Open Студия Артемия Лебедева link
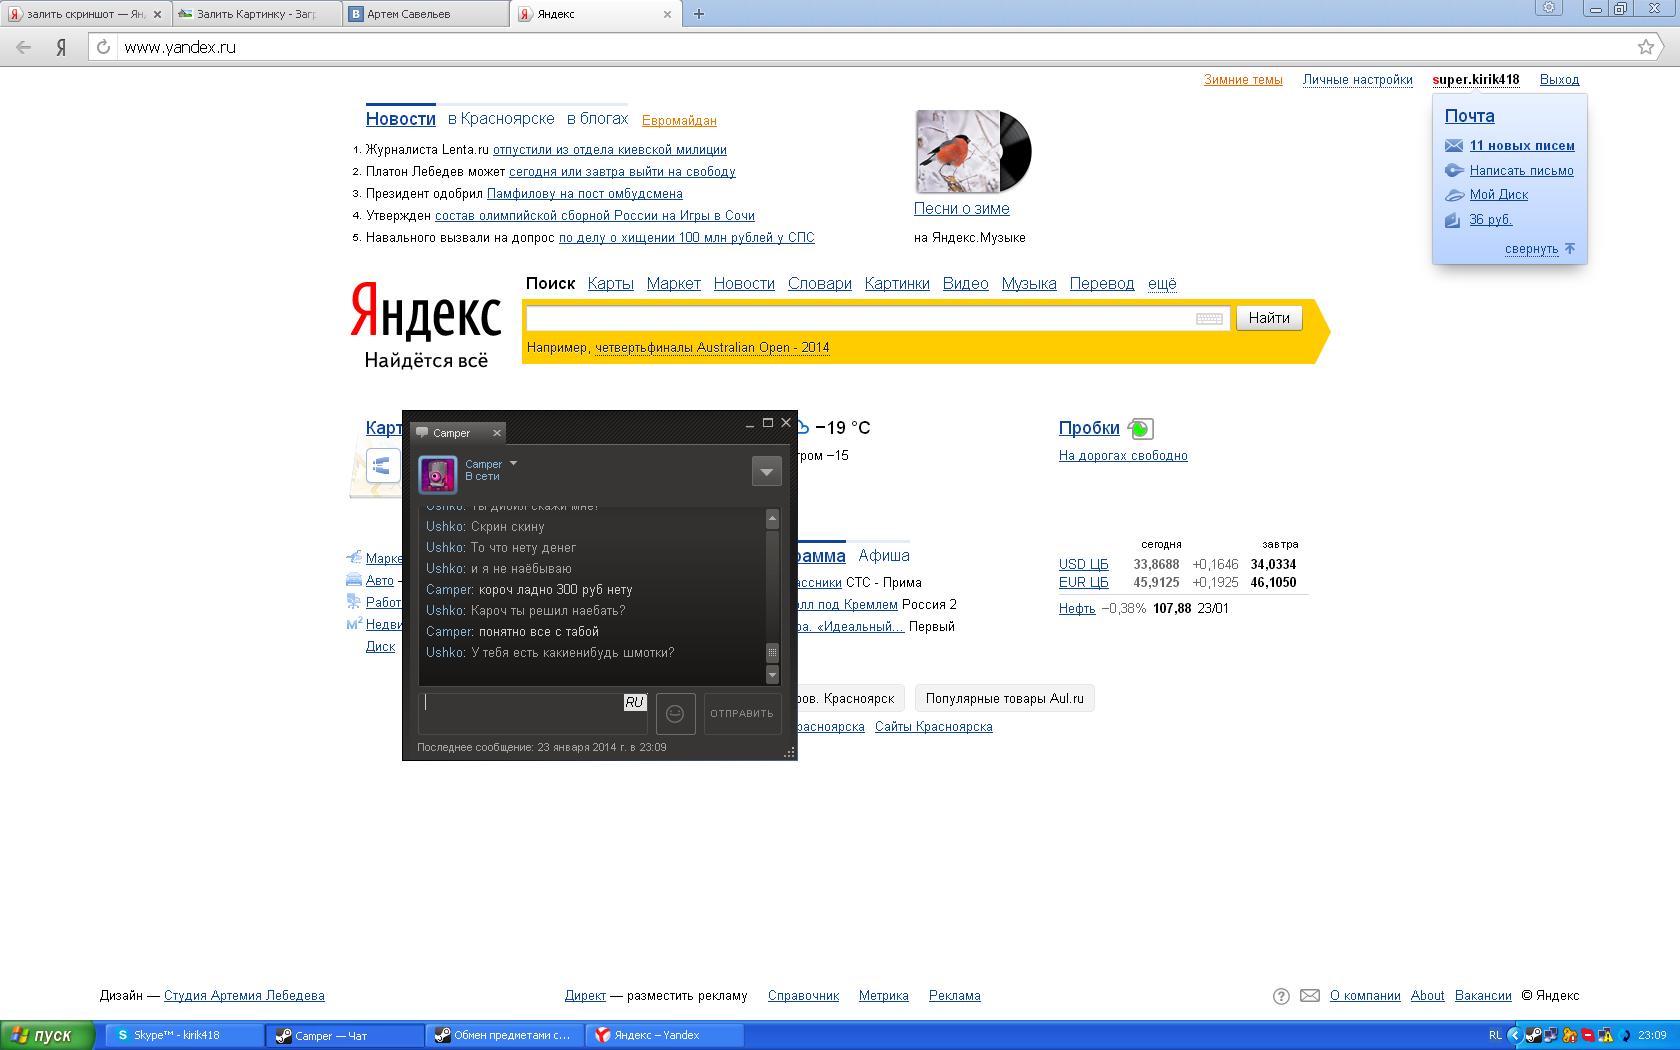Image resolution: width=1680 pixels, height=1050 pixels. coord(244,996)
